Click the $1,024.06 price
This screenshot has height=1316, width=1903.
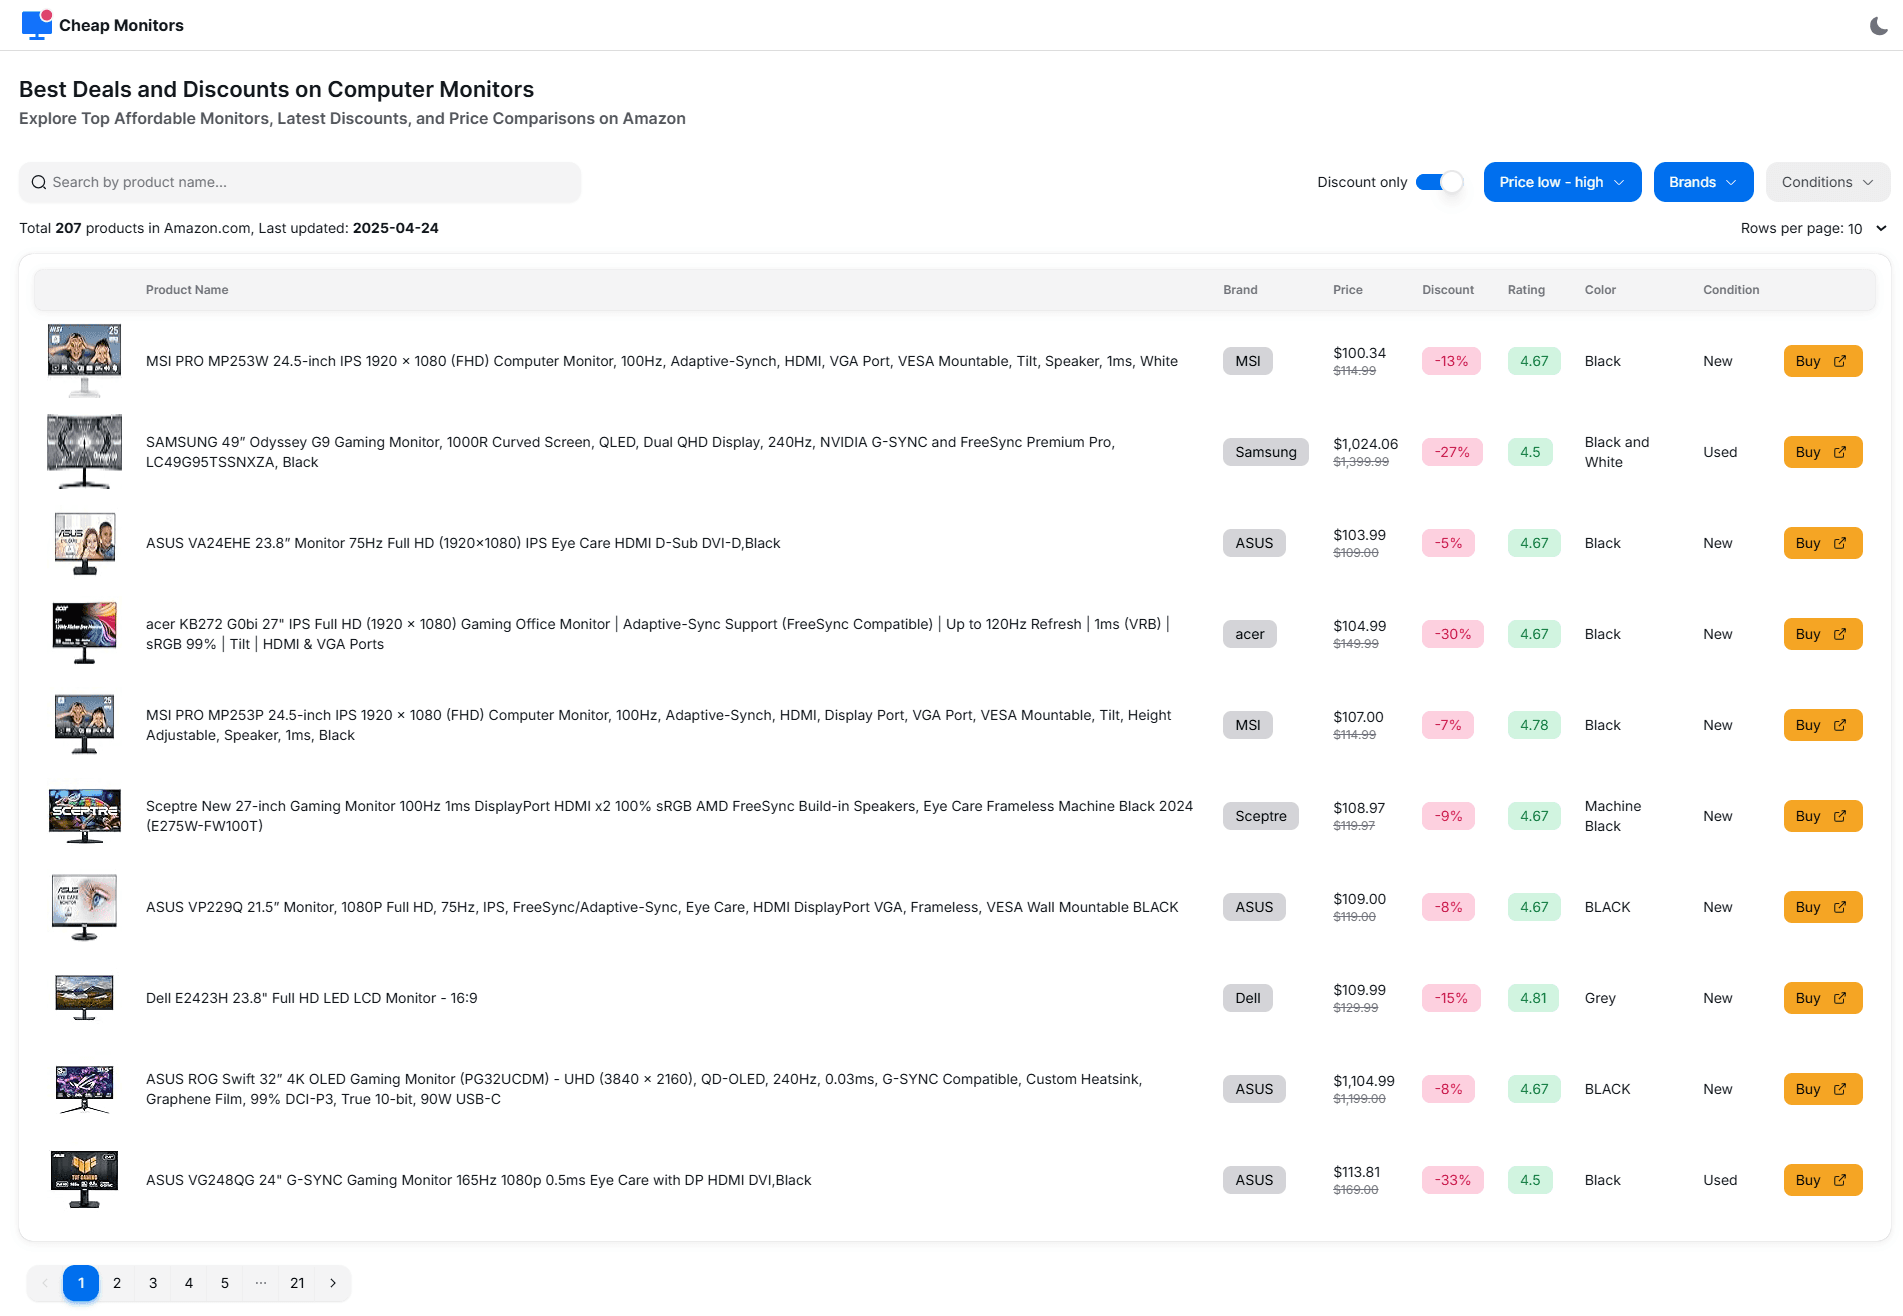click(x=1365, y=444)
